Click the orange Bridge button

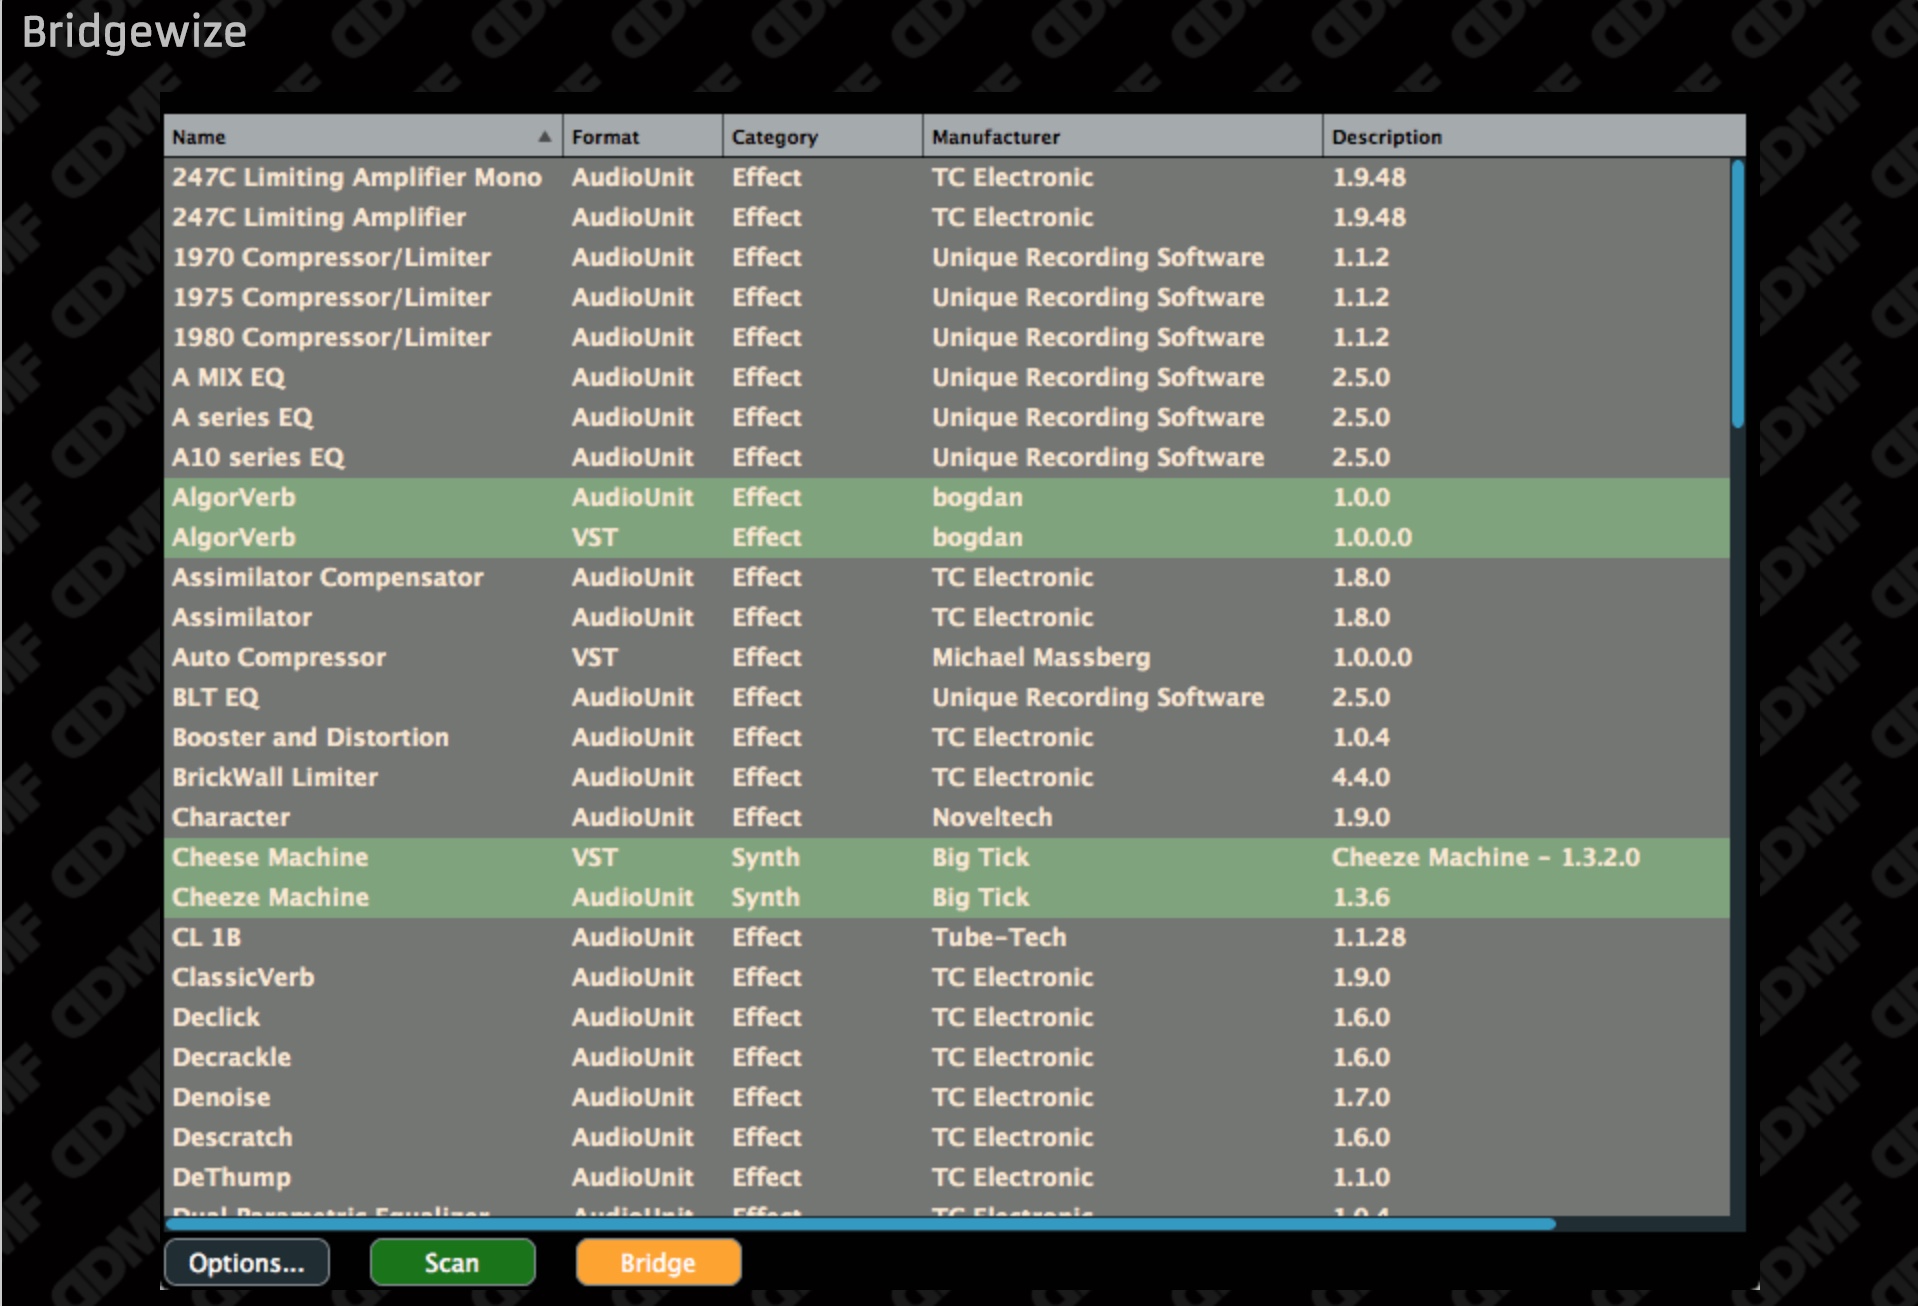point(658,1262)
